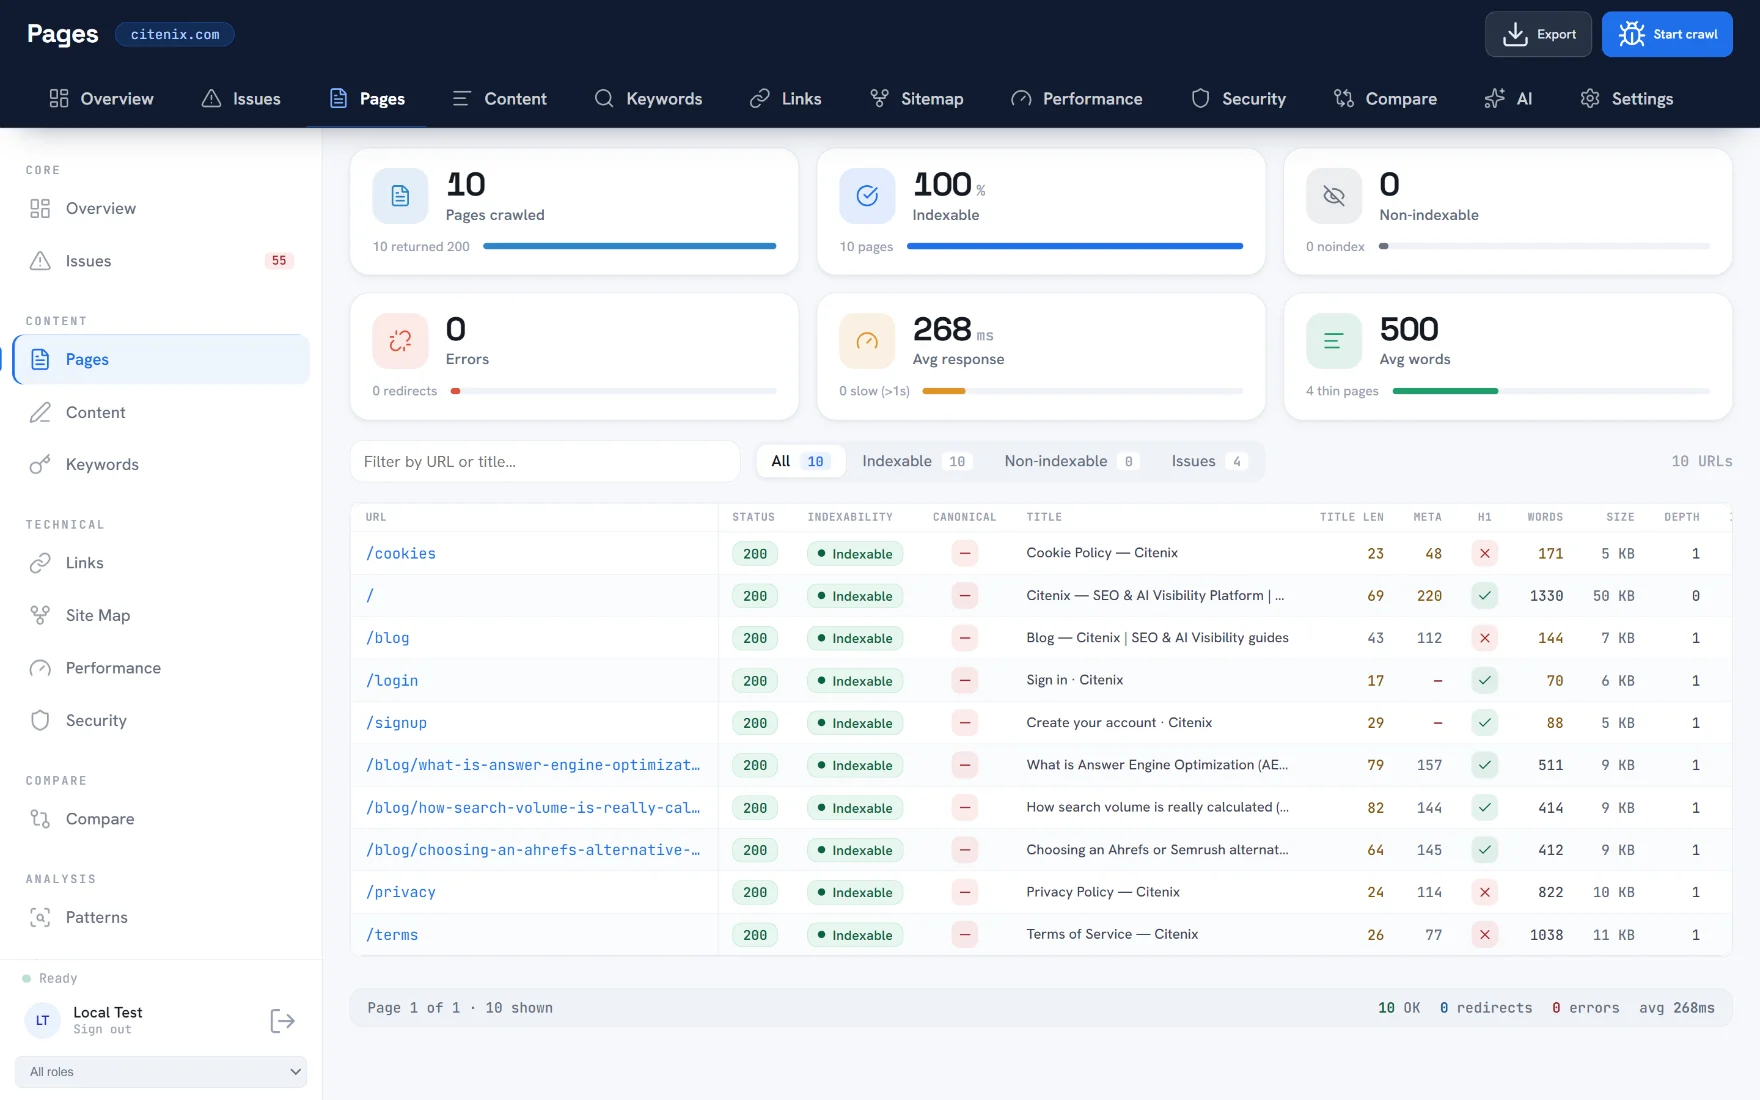Open the /blog URL link
1760x1100 pixels.
point(388,638)
